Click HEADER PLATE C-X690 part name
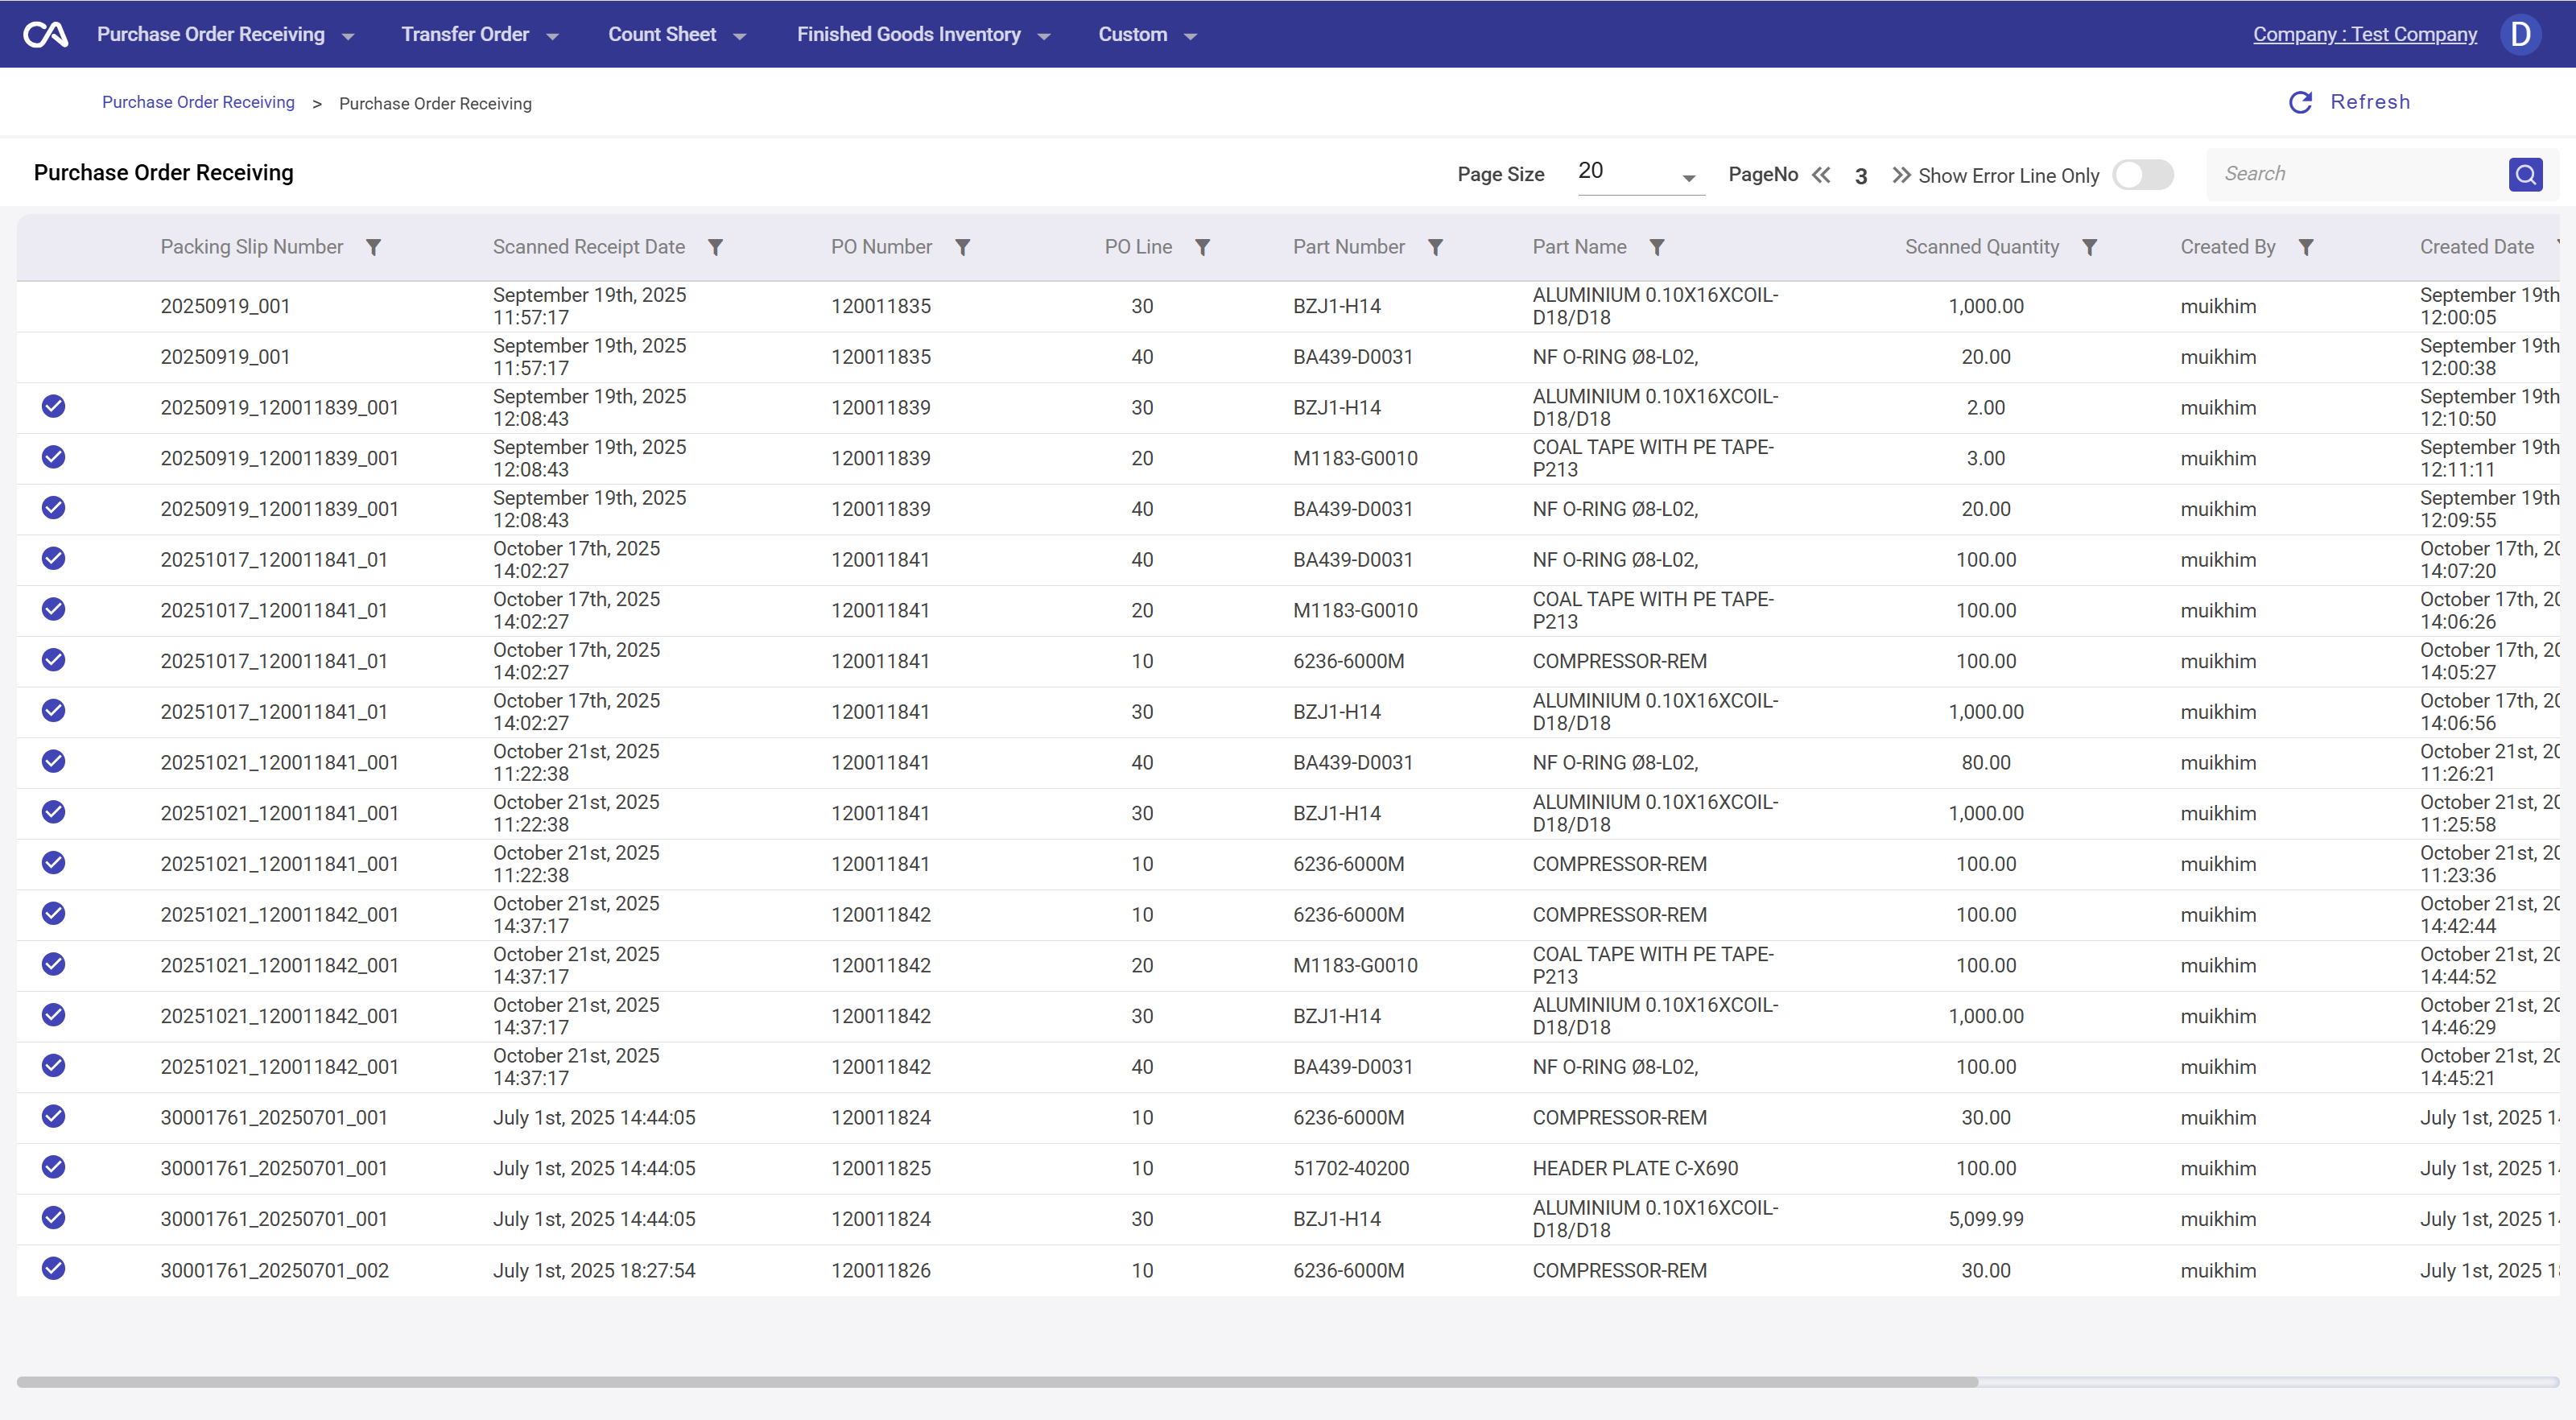Screen dimensions: 2576x1420 [1635, 1168]
